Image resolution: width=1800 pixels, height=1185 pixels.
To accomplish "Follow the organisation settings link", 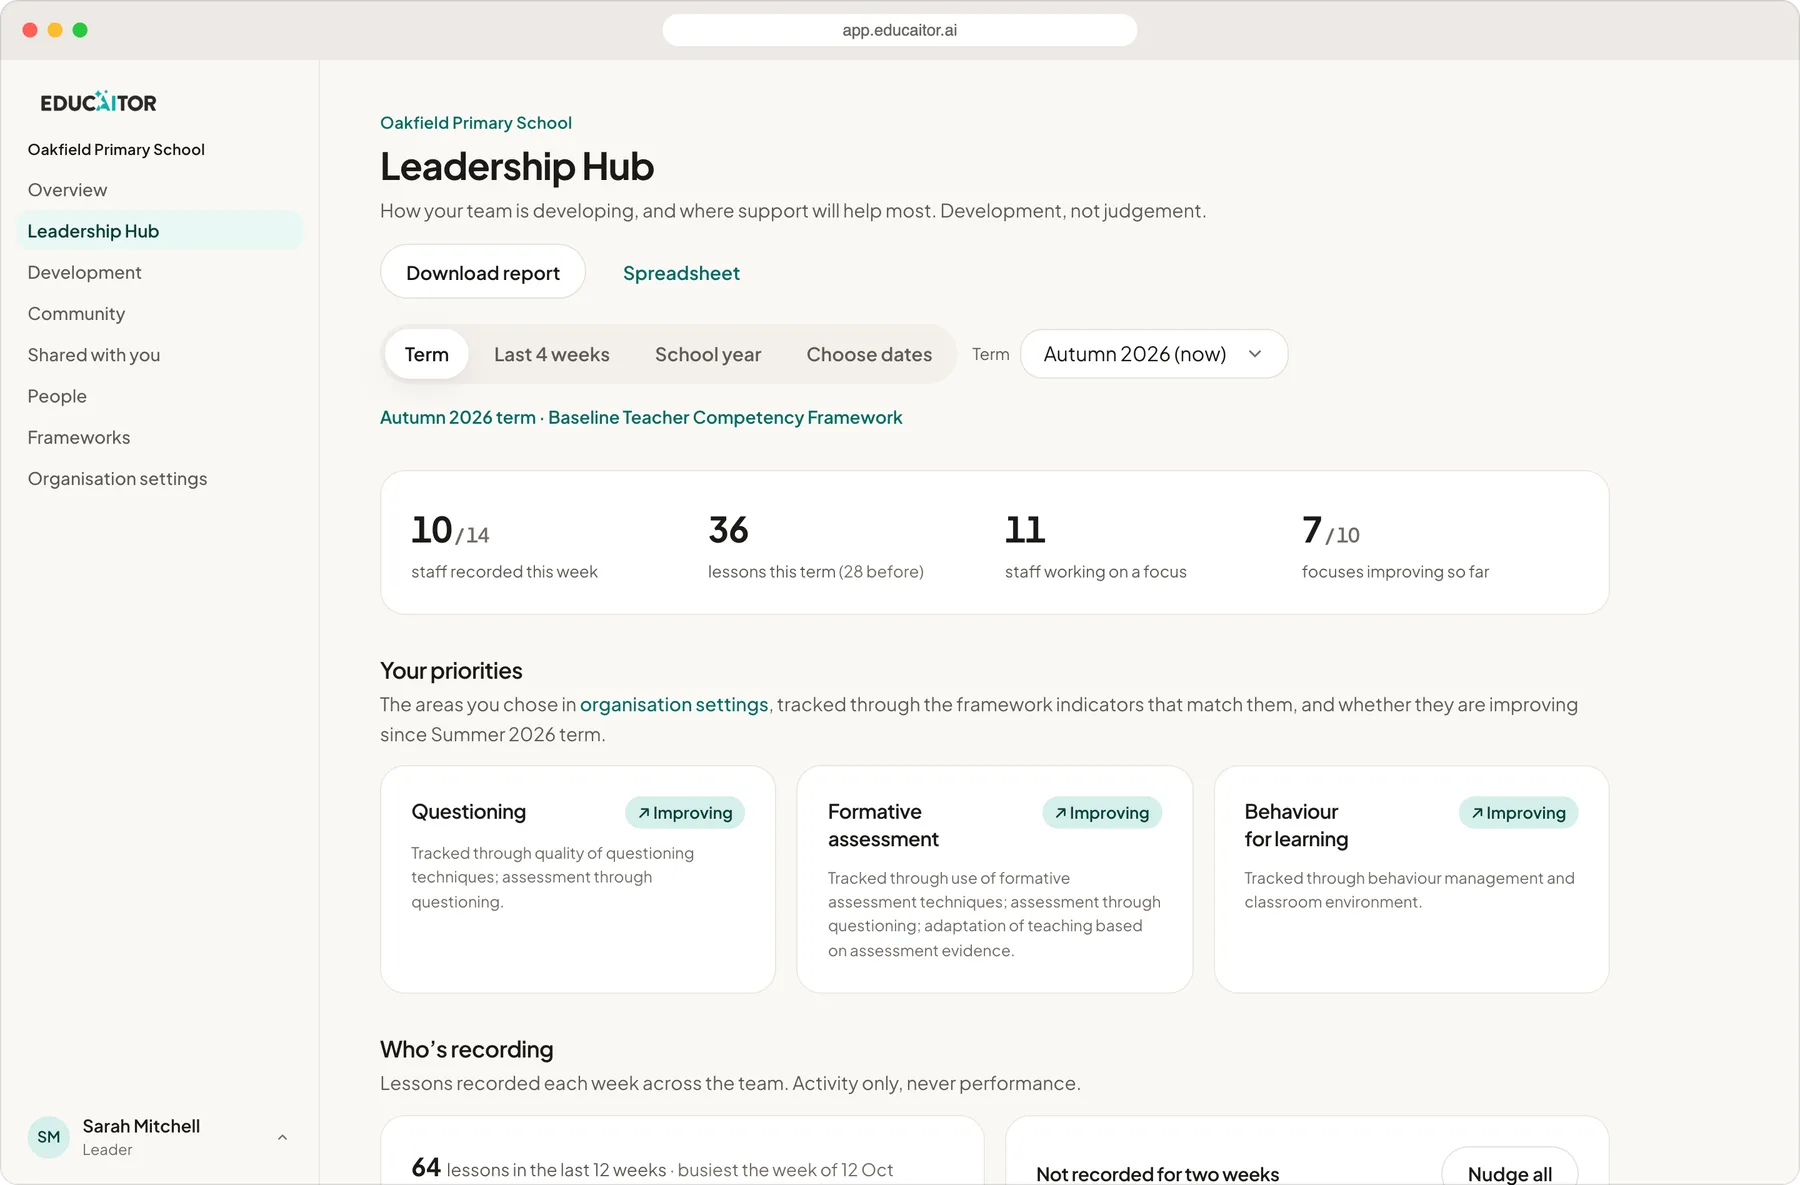I will pos(674,704).
